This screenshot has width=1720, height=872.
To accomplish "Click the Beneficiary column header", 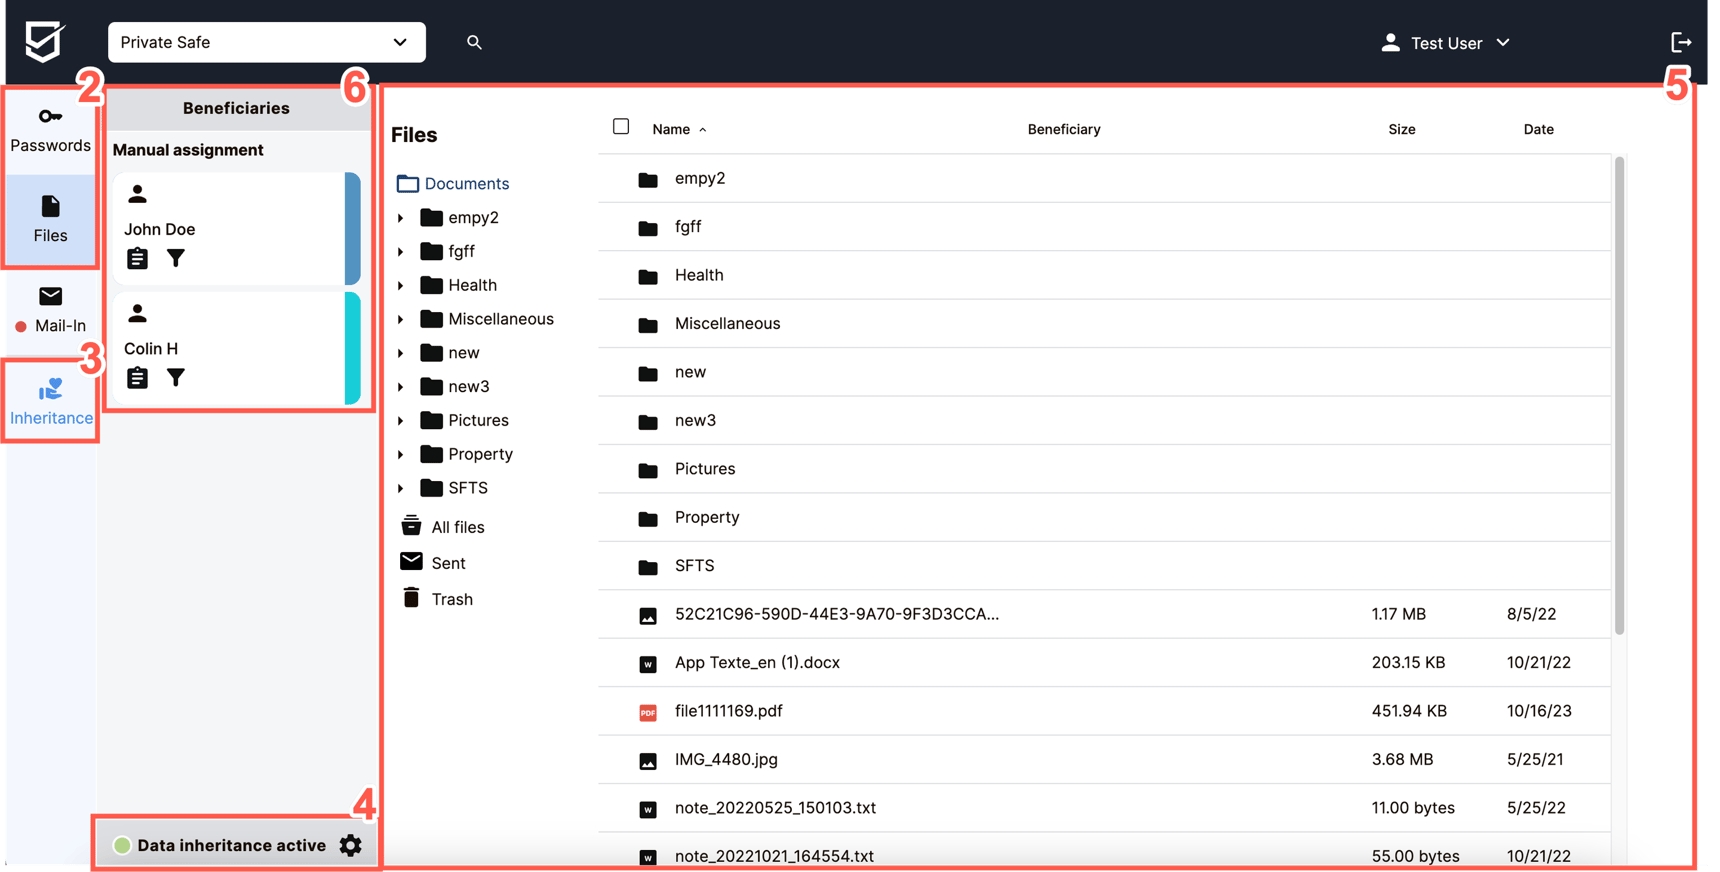I will click(1064, 129).
